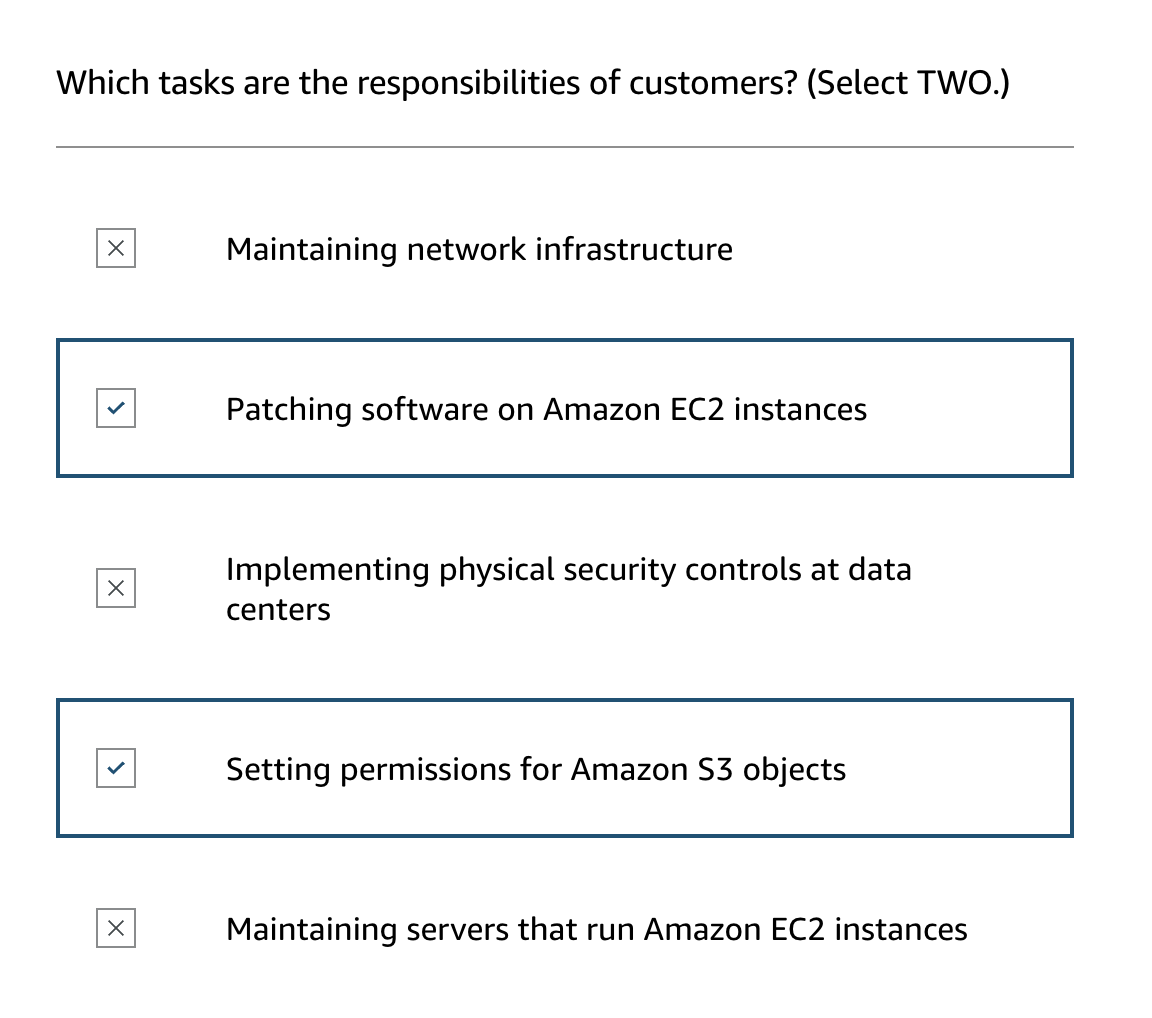Click the word "centers" on the wrapped line

pos(278,610)
